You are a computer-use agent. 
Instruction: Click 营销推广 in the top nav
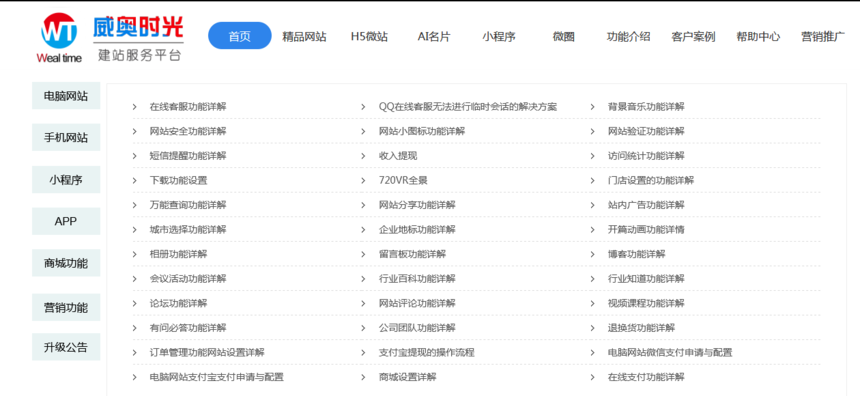(823, 37)
